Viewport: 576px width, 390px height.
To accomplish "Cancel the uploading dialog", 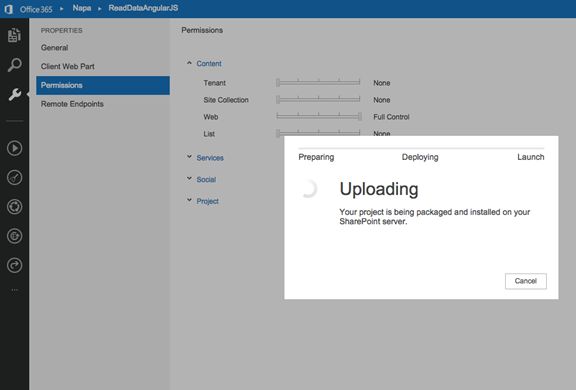I will point(526,281).
